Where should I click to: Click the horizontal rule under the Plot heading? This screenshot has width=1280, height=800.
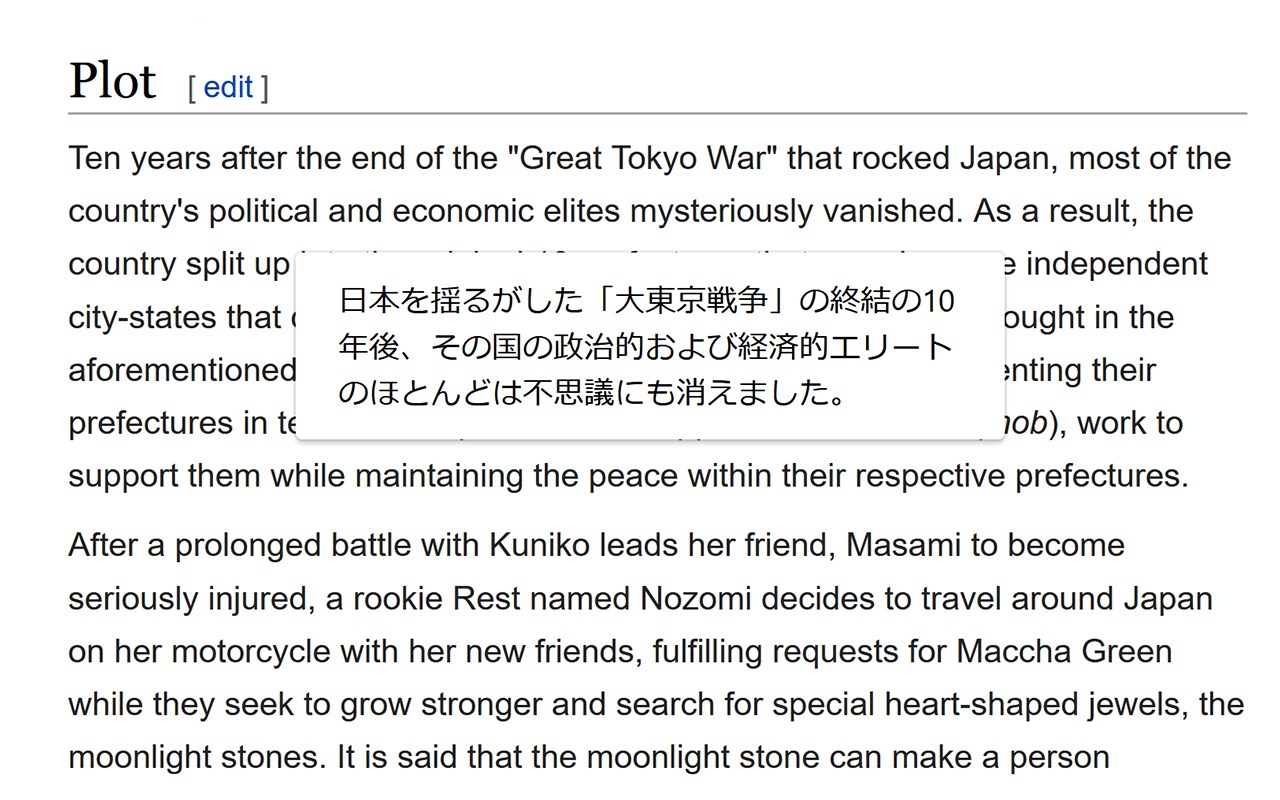(x=657, y=113)
